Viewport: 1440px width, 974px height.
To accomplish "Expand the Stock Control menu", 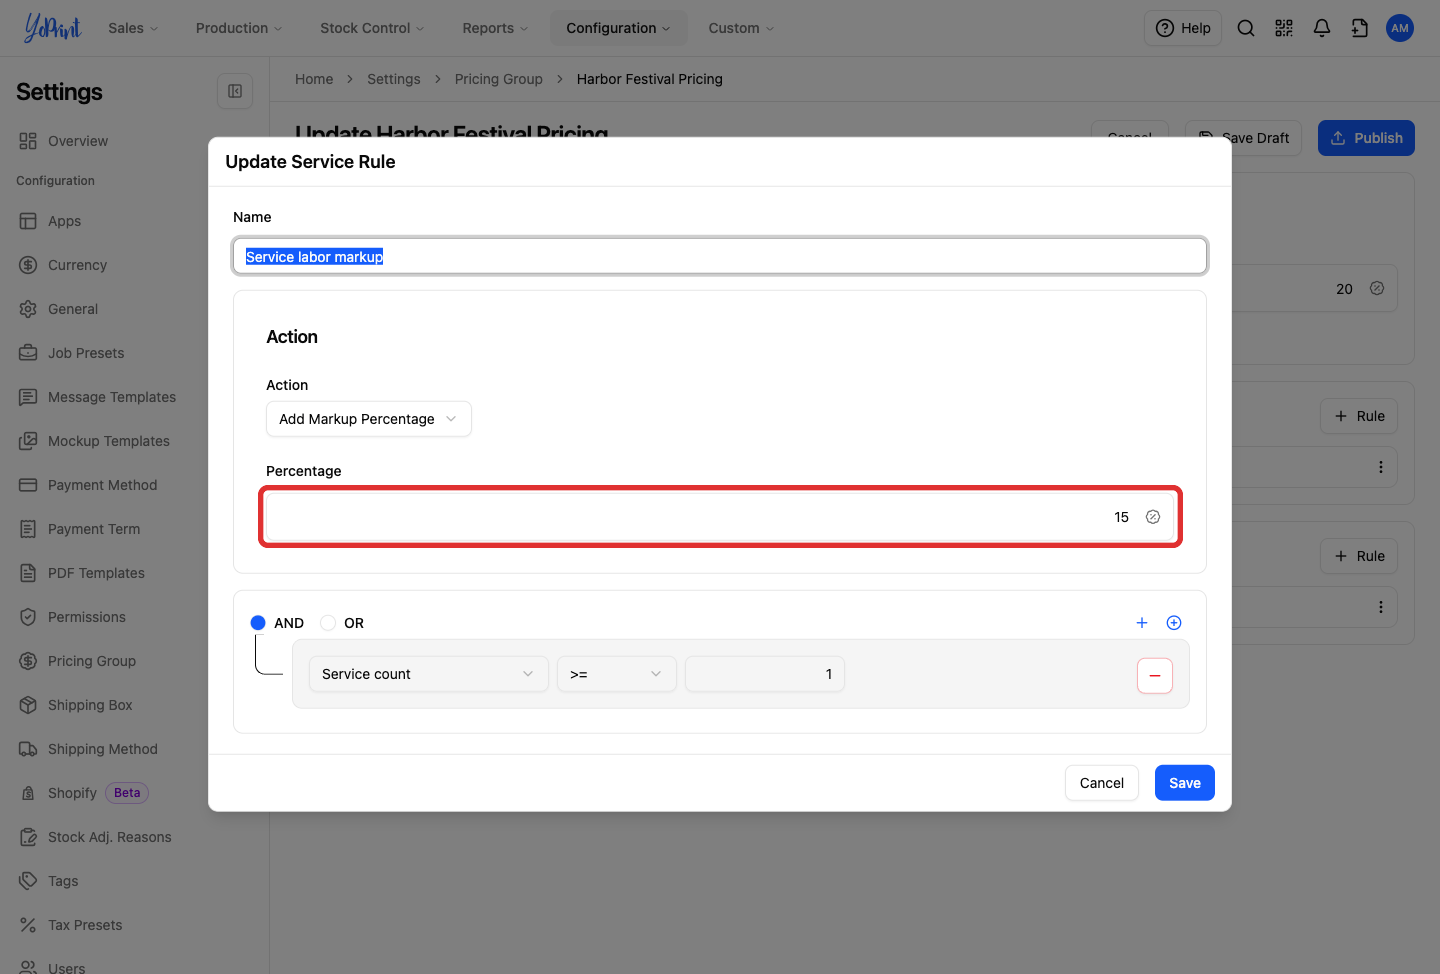I will [372, 28].
